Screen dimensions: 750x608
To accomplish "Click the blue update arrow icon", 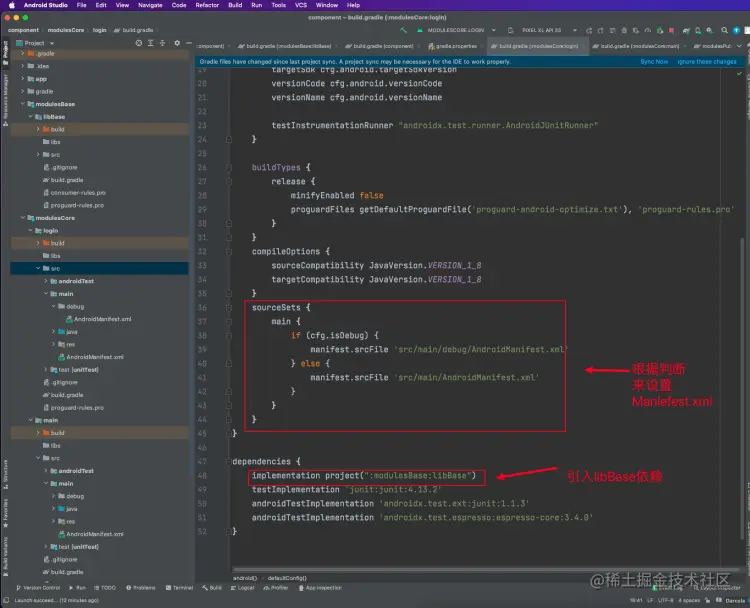I will pos(737,30).
